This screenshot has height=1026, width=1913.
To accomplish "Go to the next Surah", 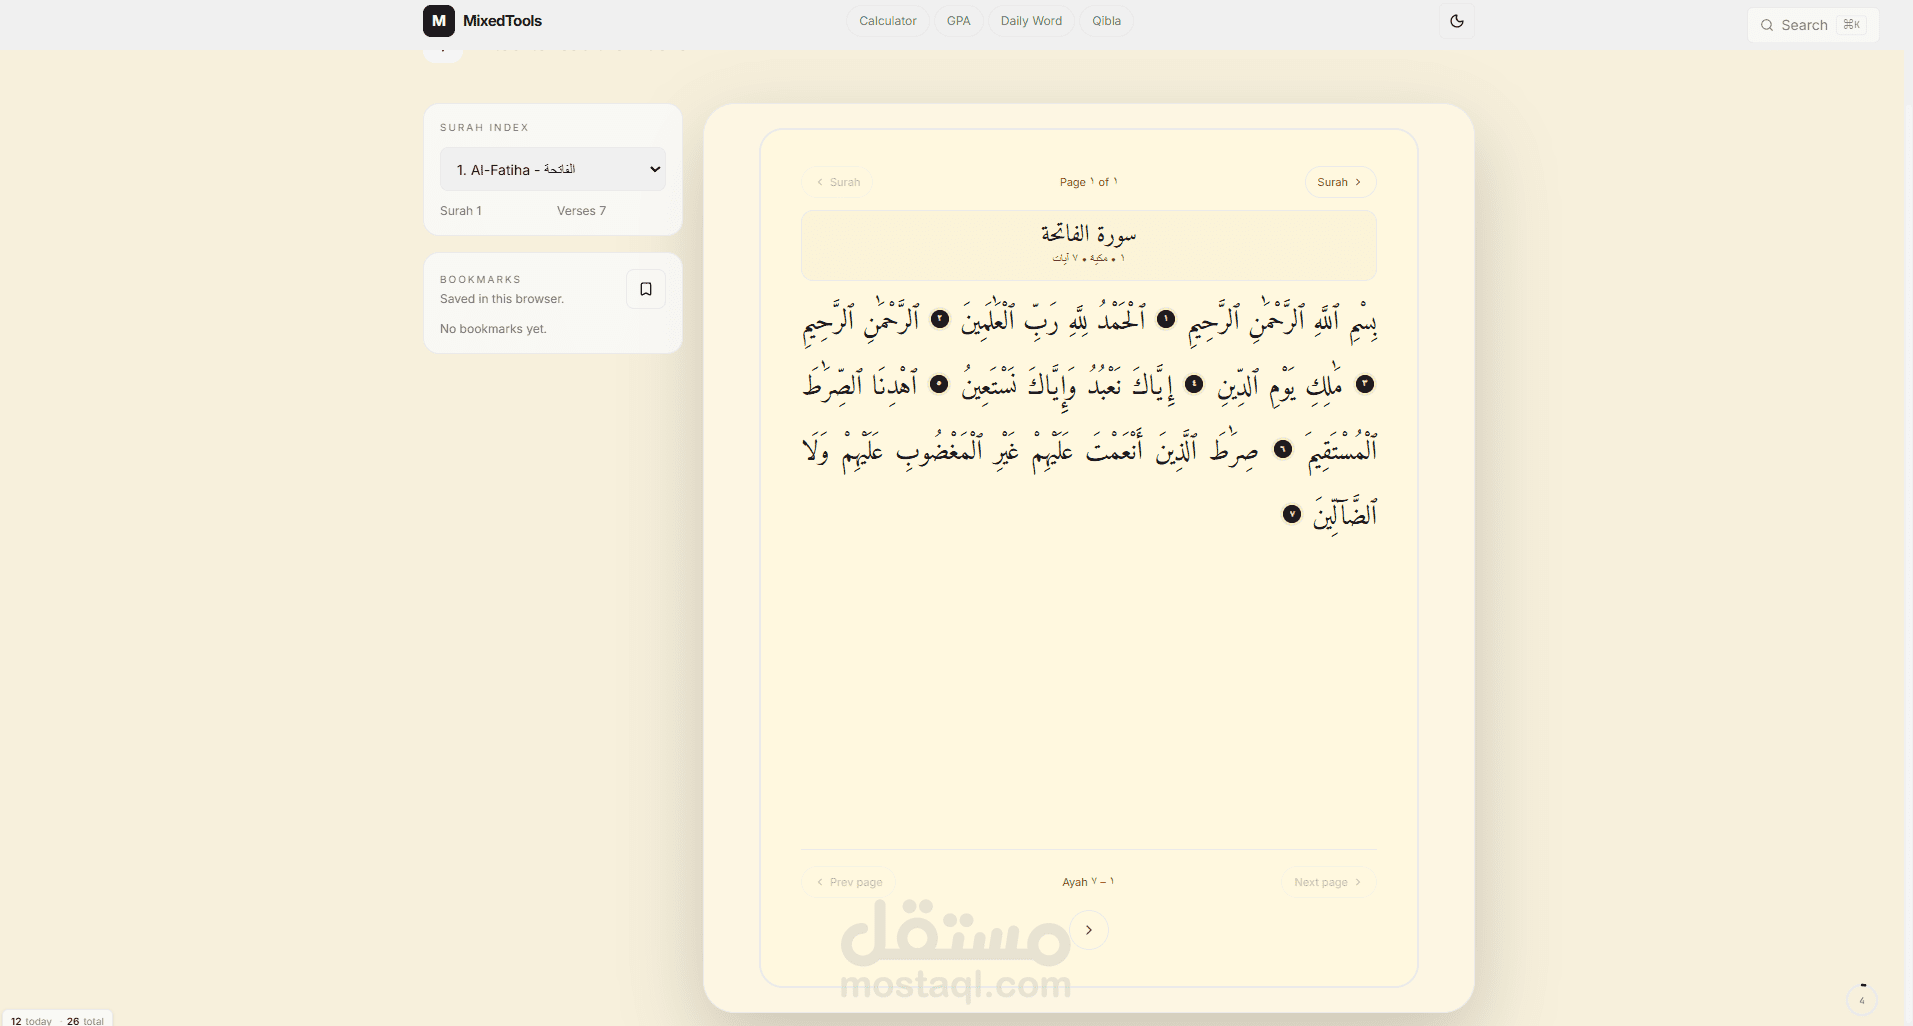I will [1340, 182].
